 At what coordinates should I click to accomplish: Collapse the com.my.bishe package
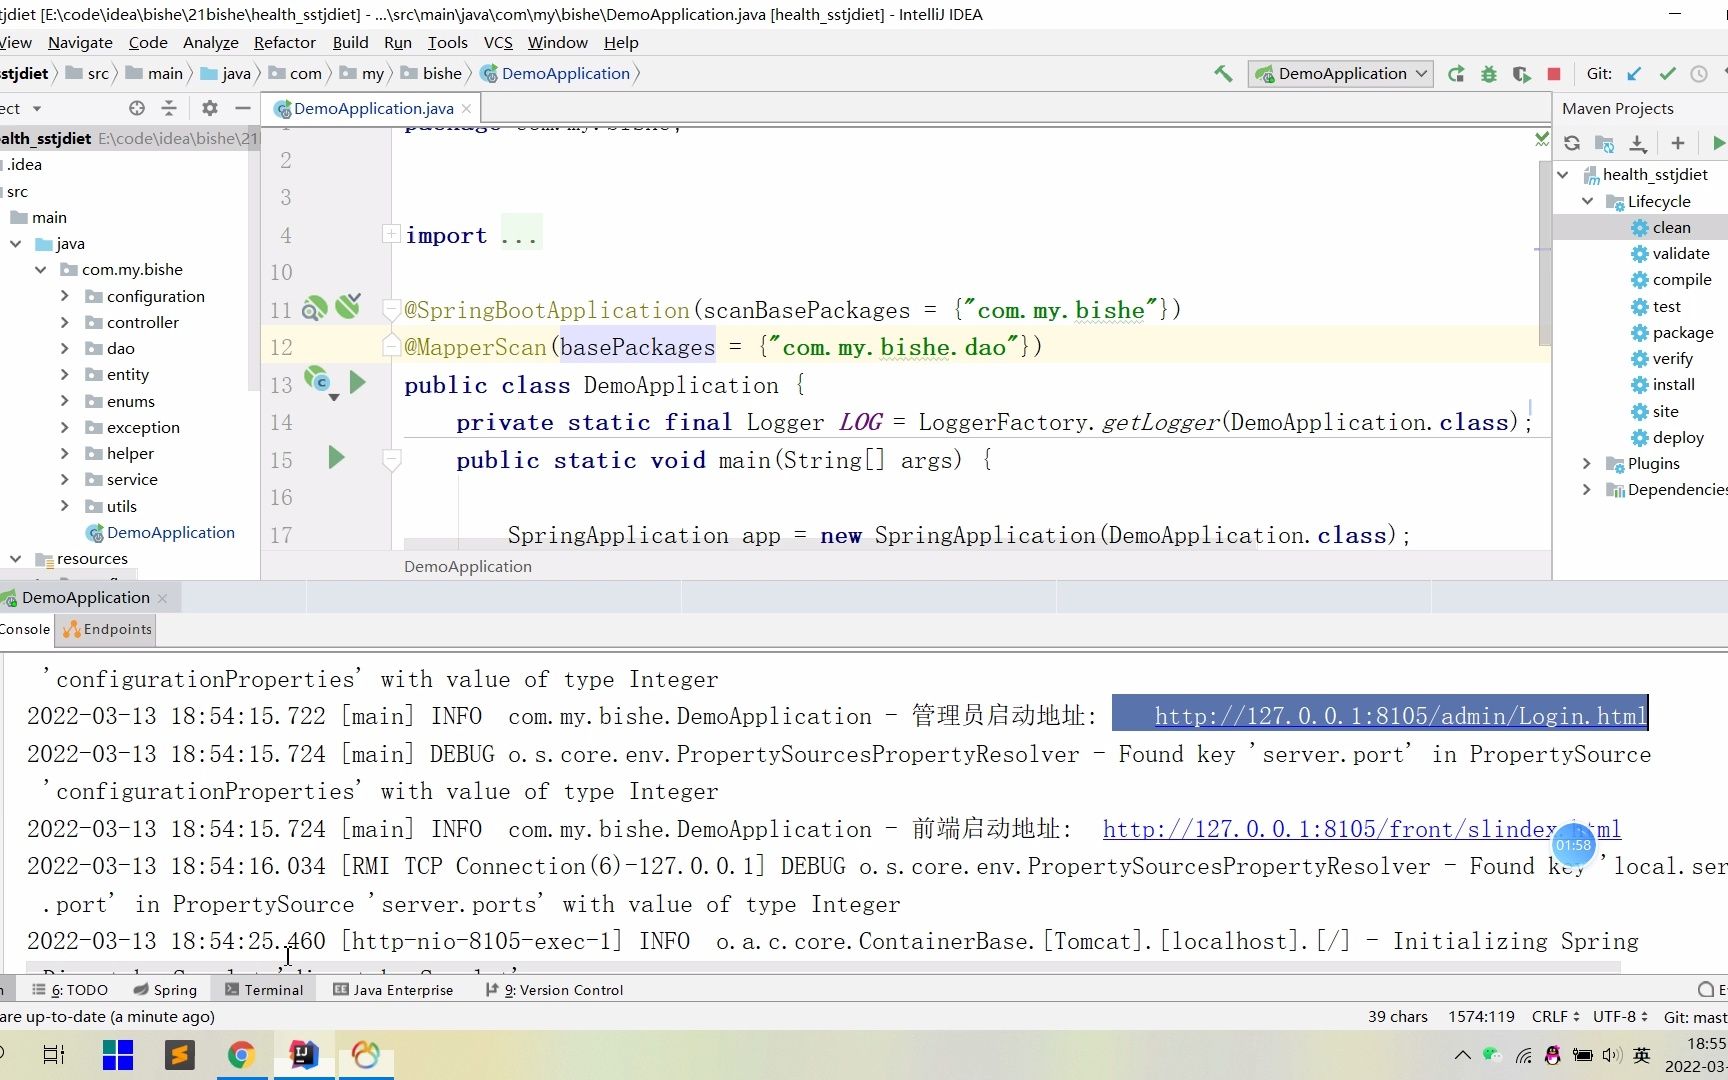pyautogui.click(x=41, y=270)
